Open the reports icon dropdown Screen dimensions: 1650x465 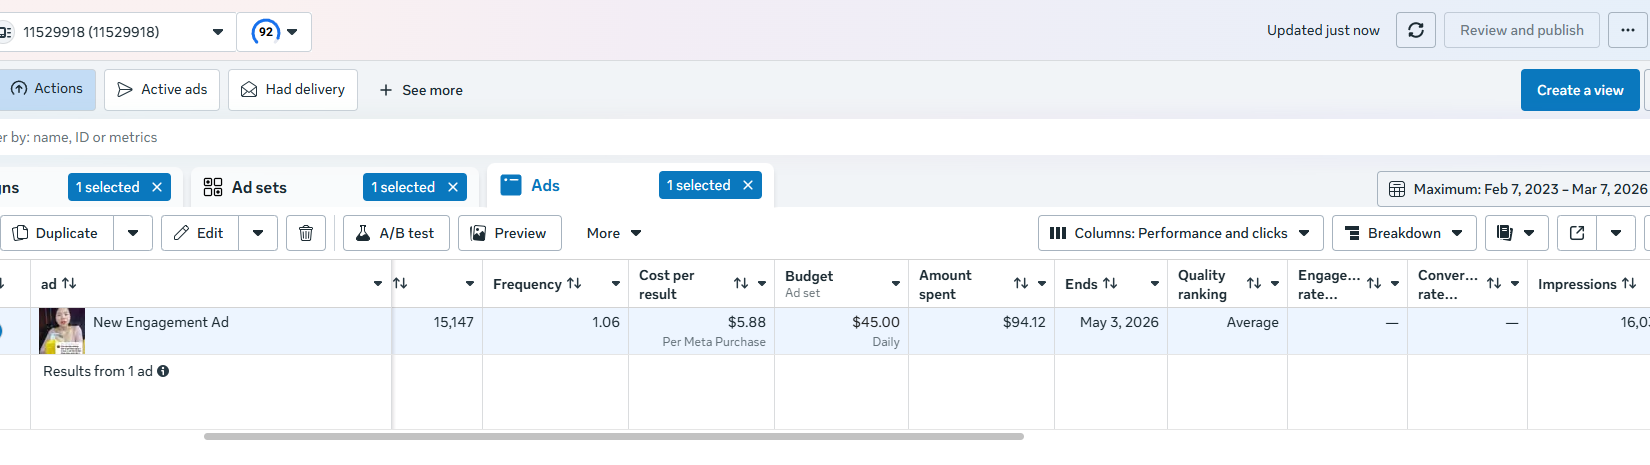pos(1516,233)
